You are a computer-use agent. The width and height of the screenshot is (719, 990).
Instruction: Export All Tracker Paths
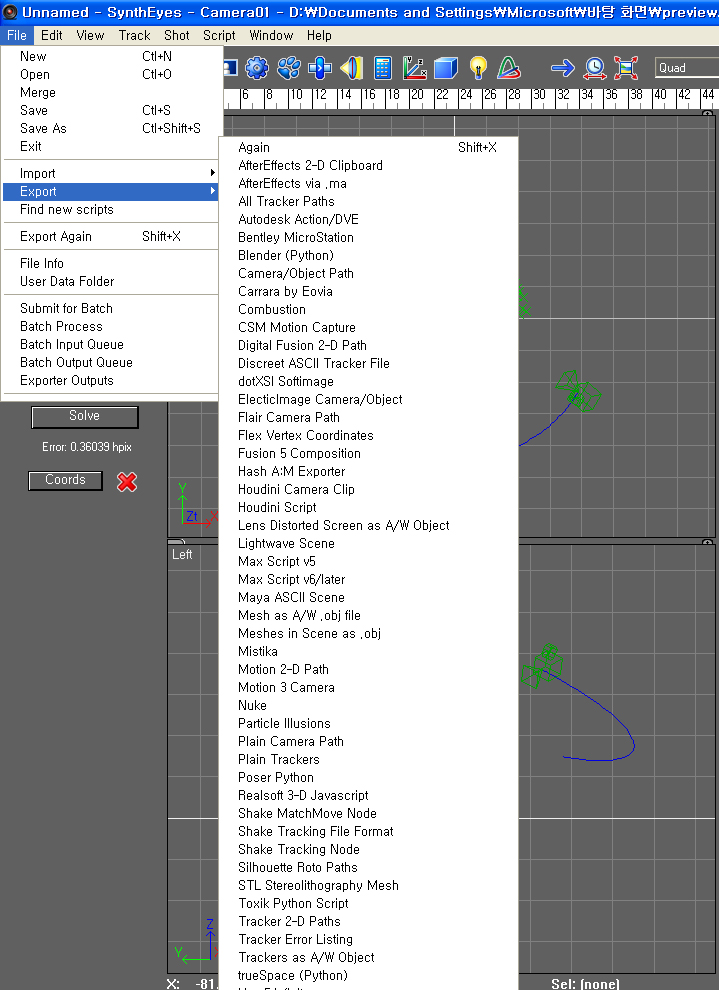coord(368,201)
